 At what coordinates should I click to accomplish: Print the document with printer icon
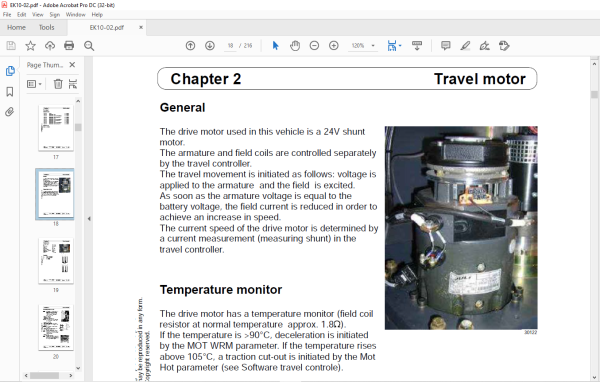[x=69, y=46]
